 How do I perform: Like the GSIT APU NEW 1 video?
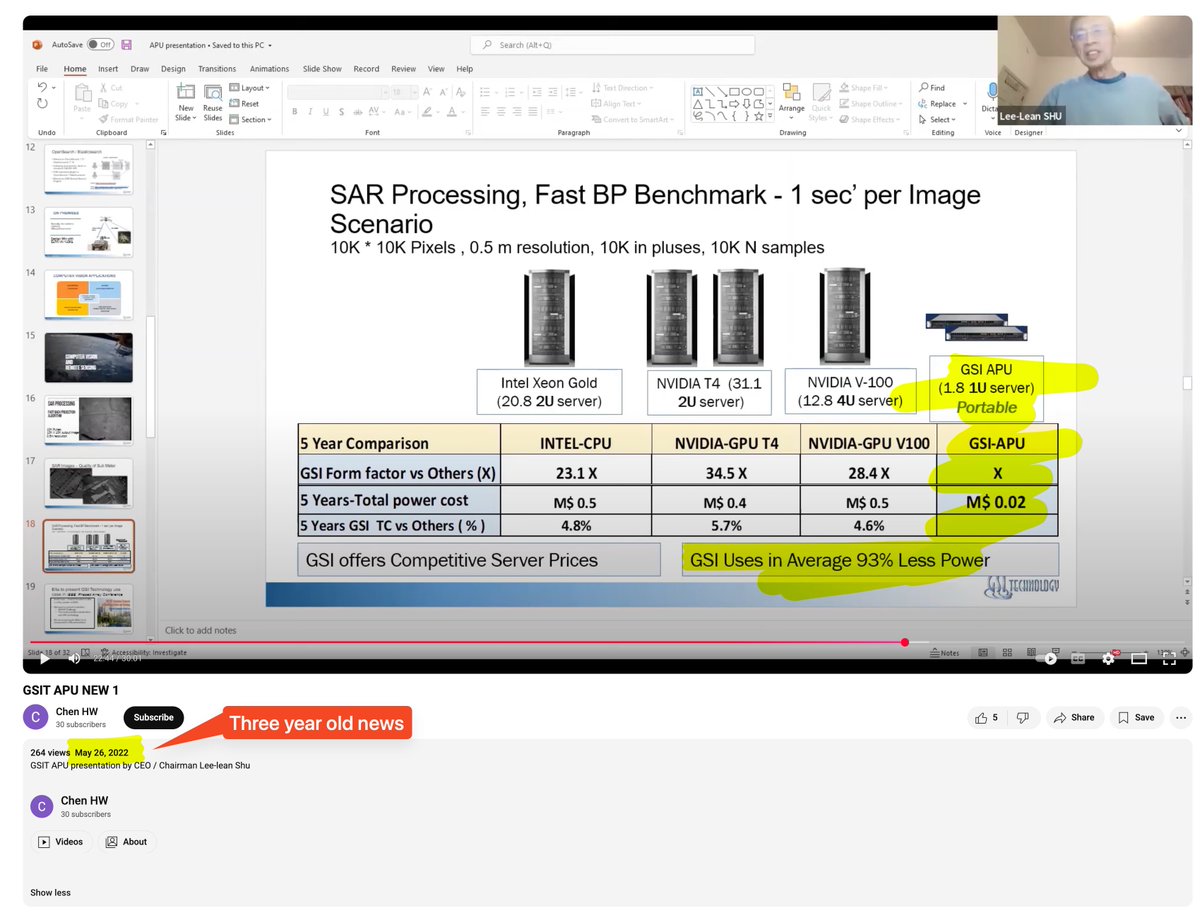985,717
